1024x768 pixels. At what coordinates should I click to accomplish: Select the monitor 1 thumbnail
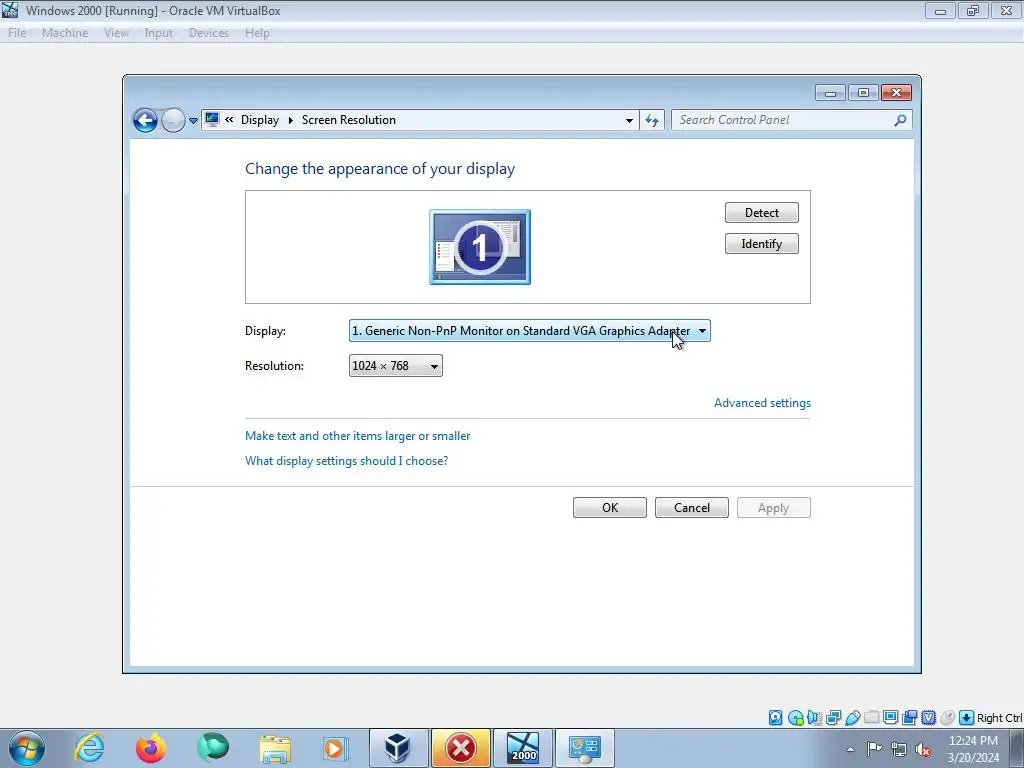point(480,247)
